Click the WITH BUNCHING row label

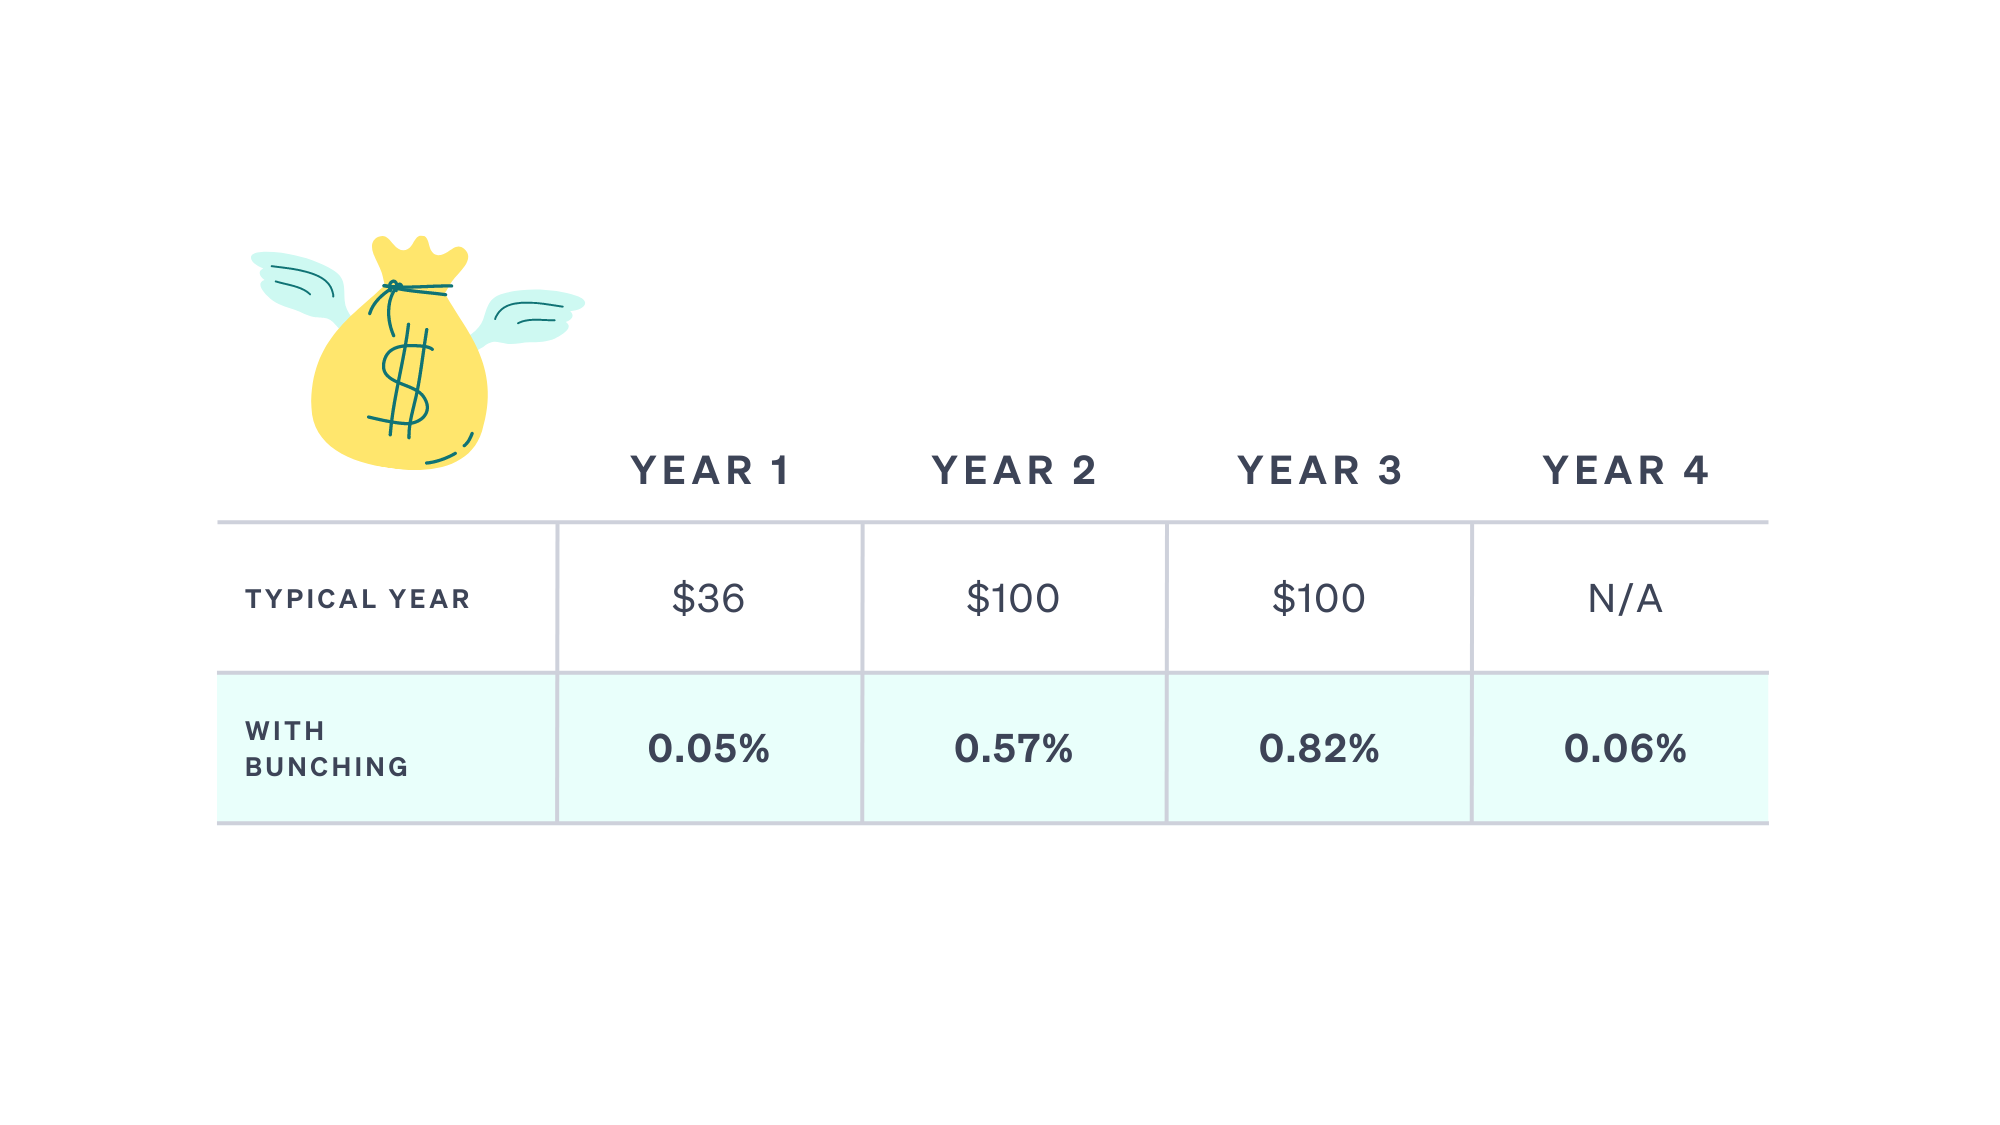pos(327,749)
